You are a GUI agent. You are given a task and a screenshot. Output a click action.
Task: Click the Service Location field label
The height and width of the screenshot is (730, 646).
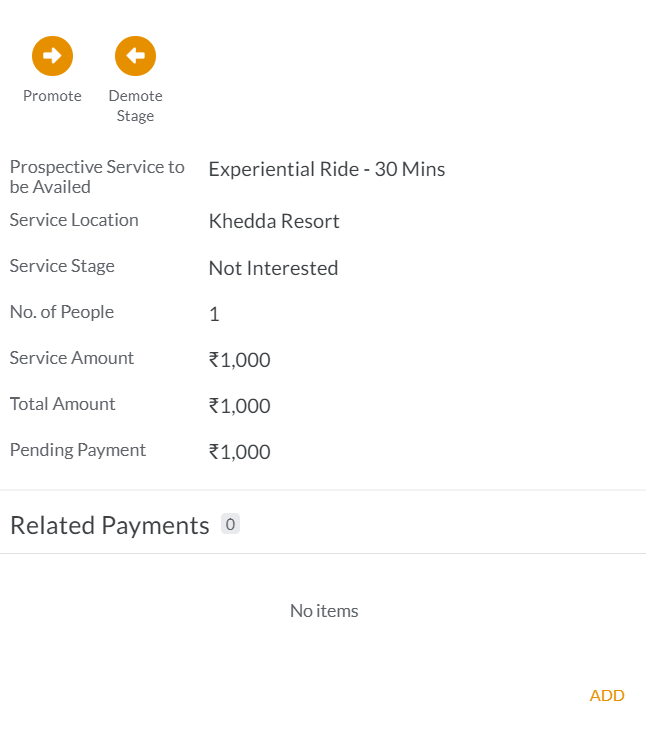(74, 220)
